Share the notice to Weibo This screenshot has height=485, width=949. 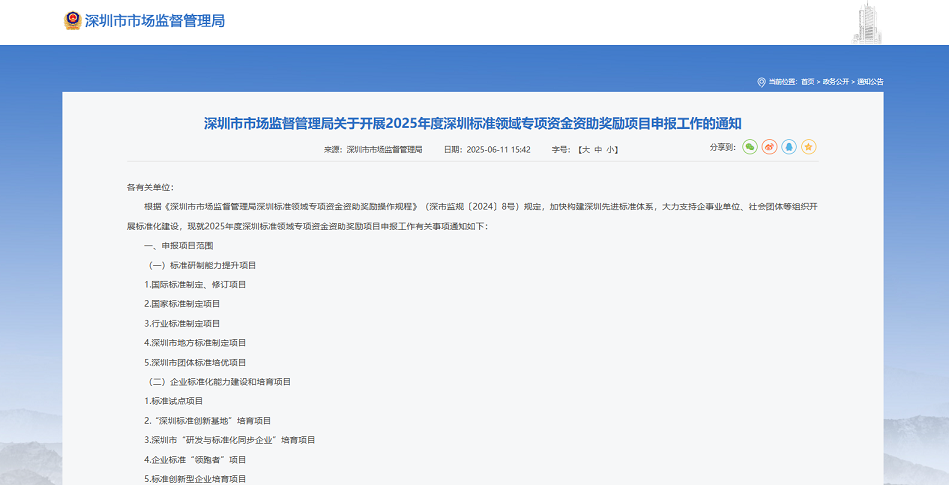[769, 147]
